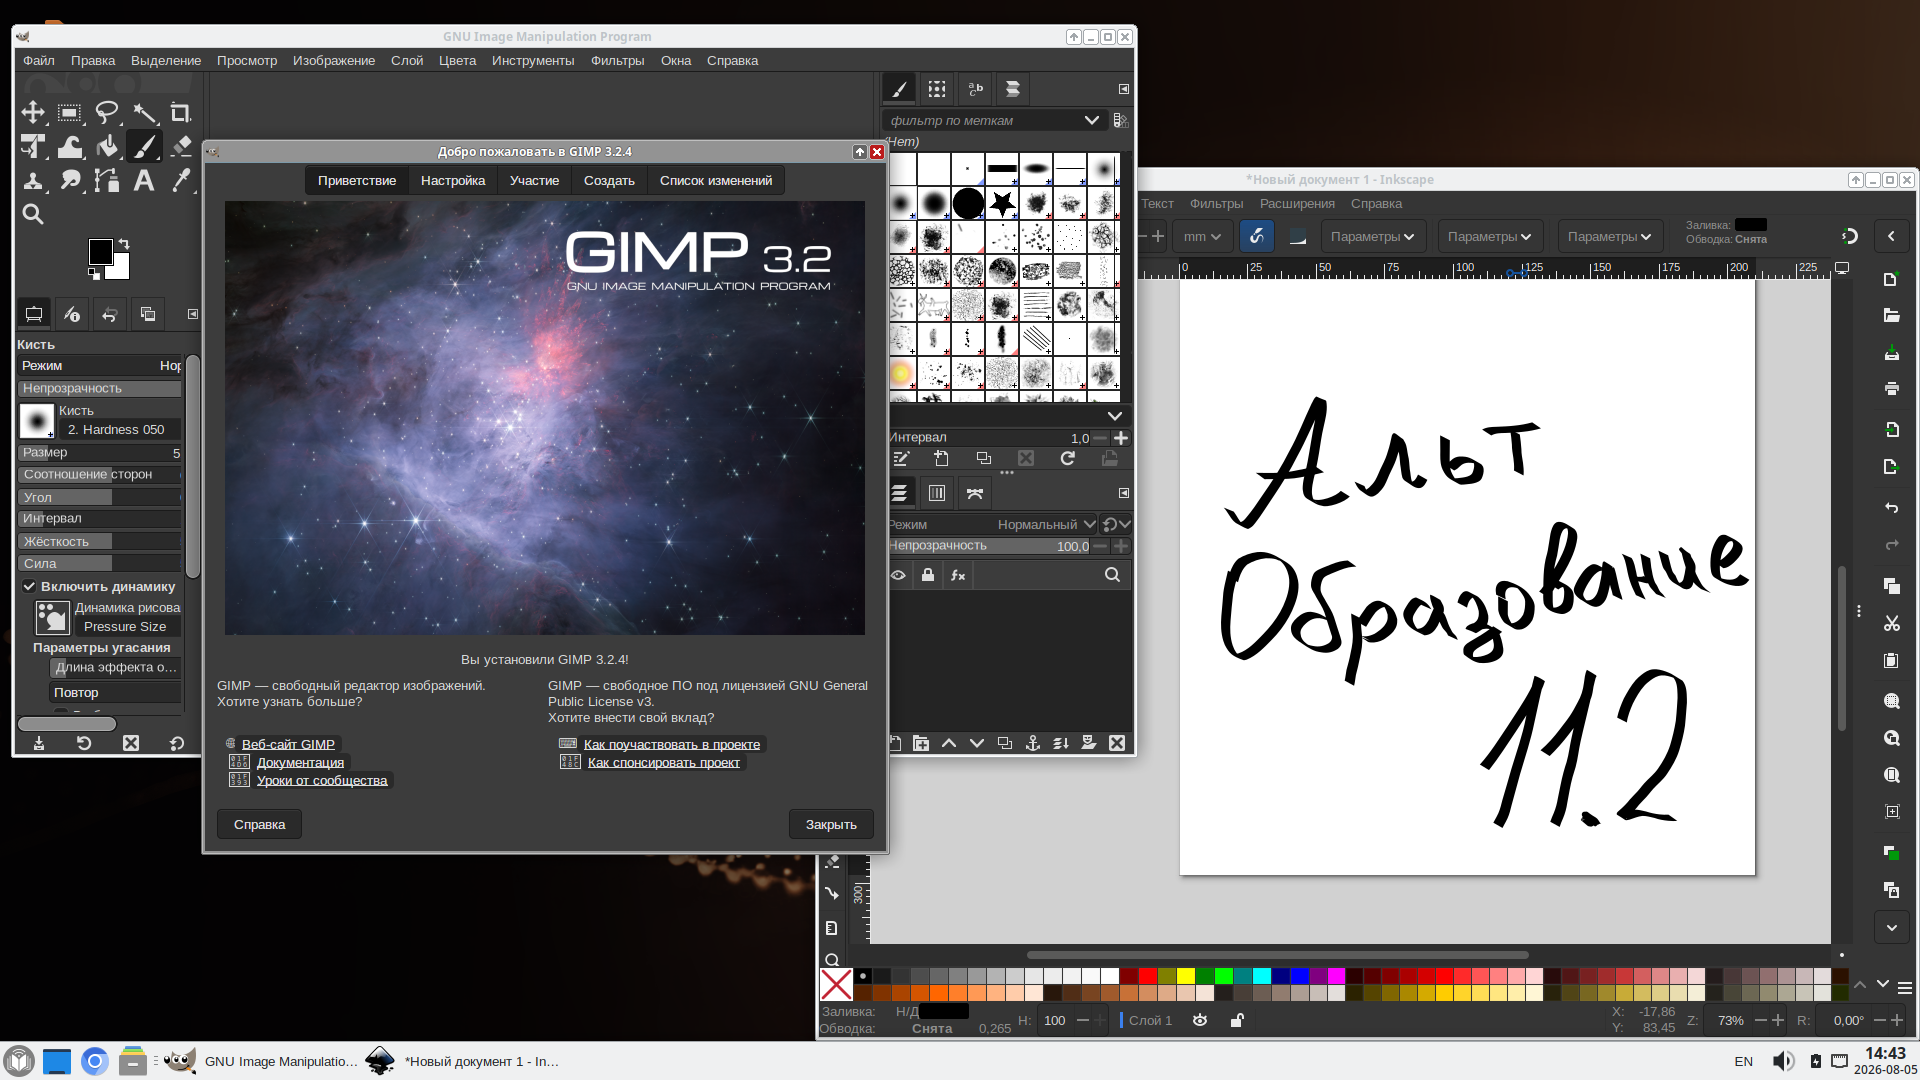Click the volume speaker icon in system tray
This screenshot has height=1080, width=1920.
pos(1783,1061)
